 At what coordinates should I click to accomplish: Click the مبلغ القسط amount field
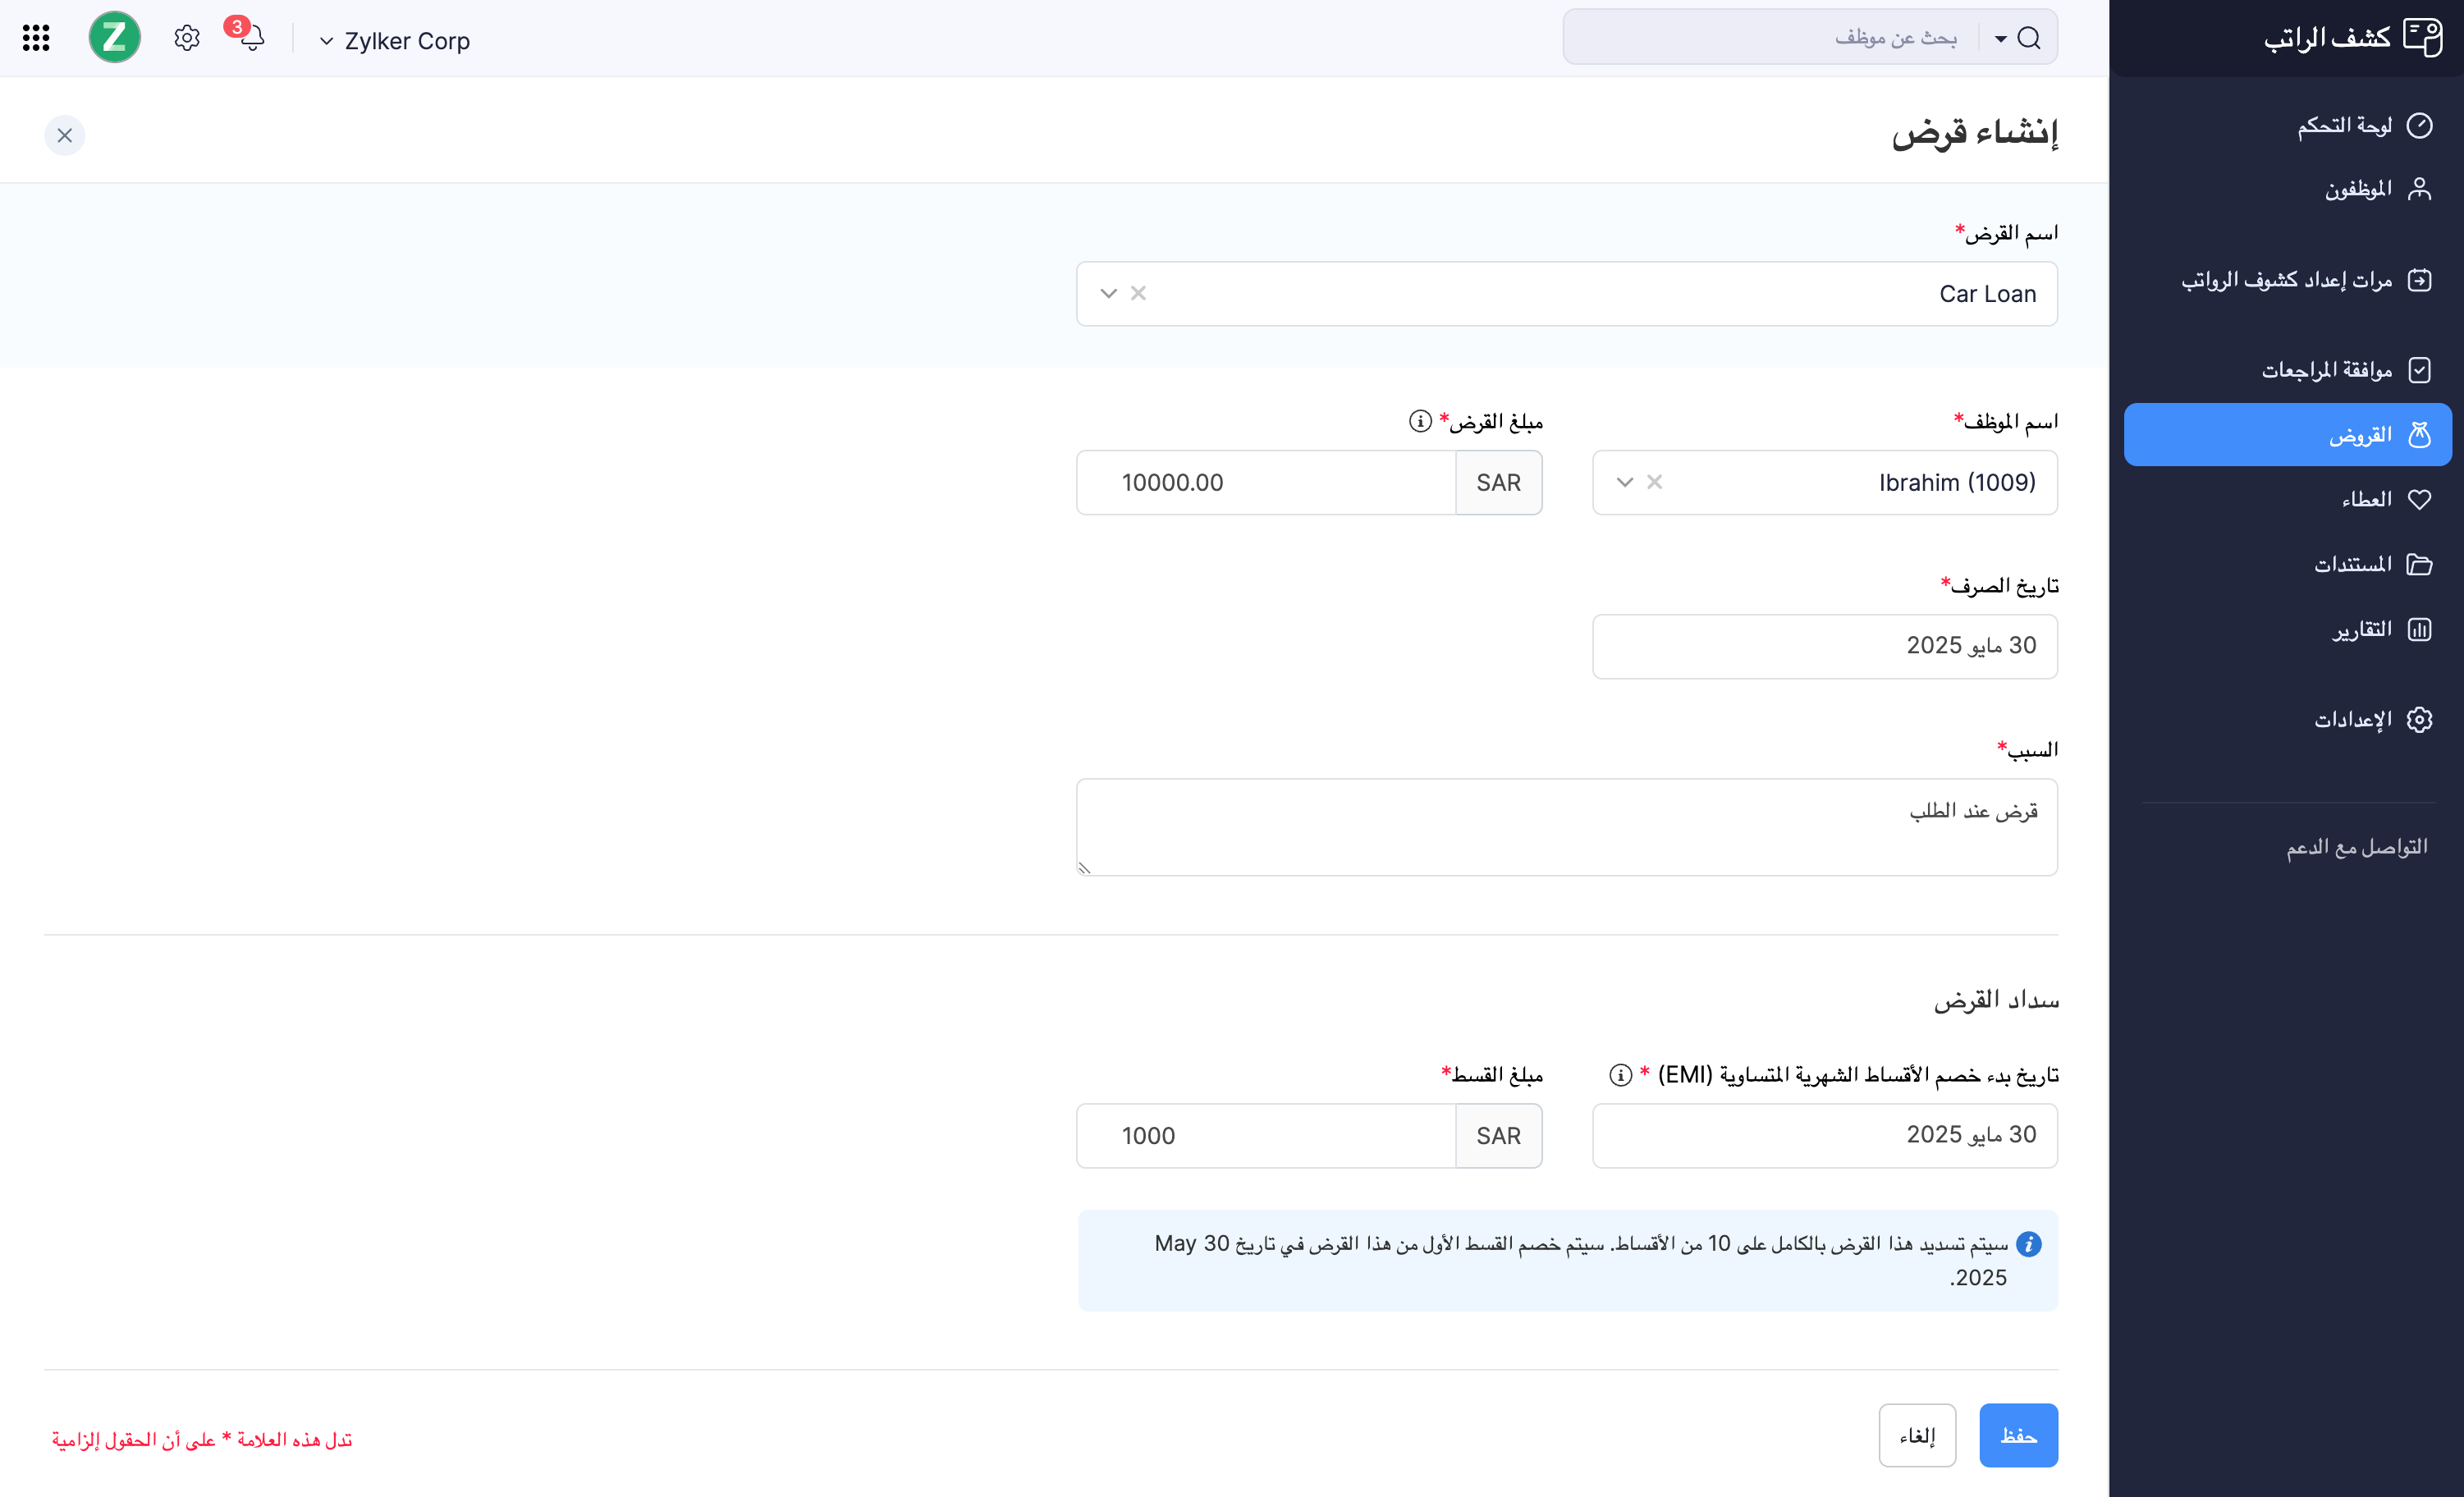coord(1265,1136)
